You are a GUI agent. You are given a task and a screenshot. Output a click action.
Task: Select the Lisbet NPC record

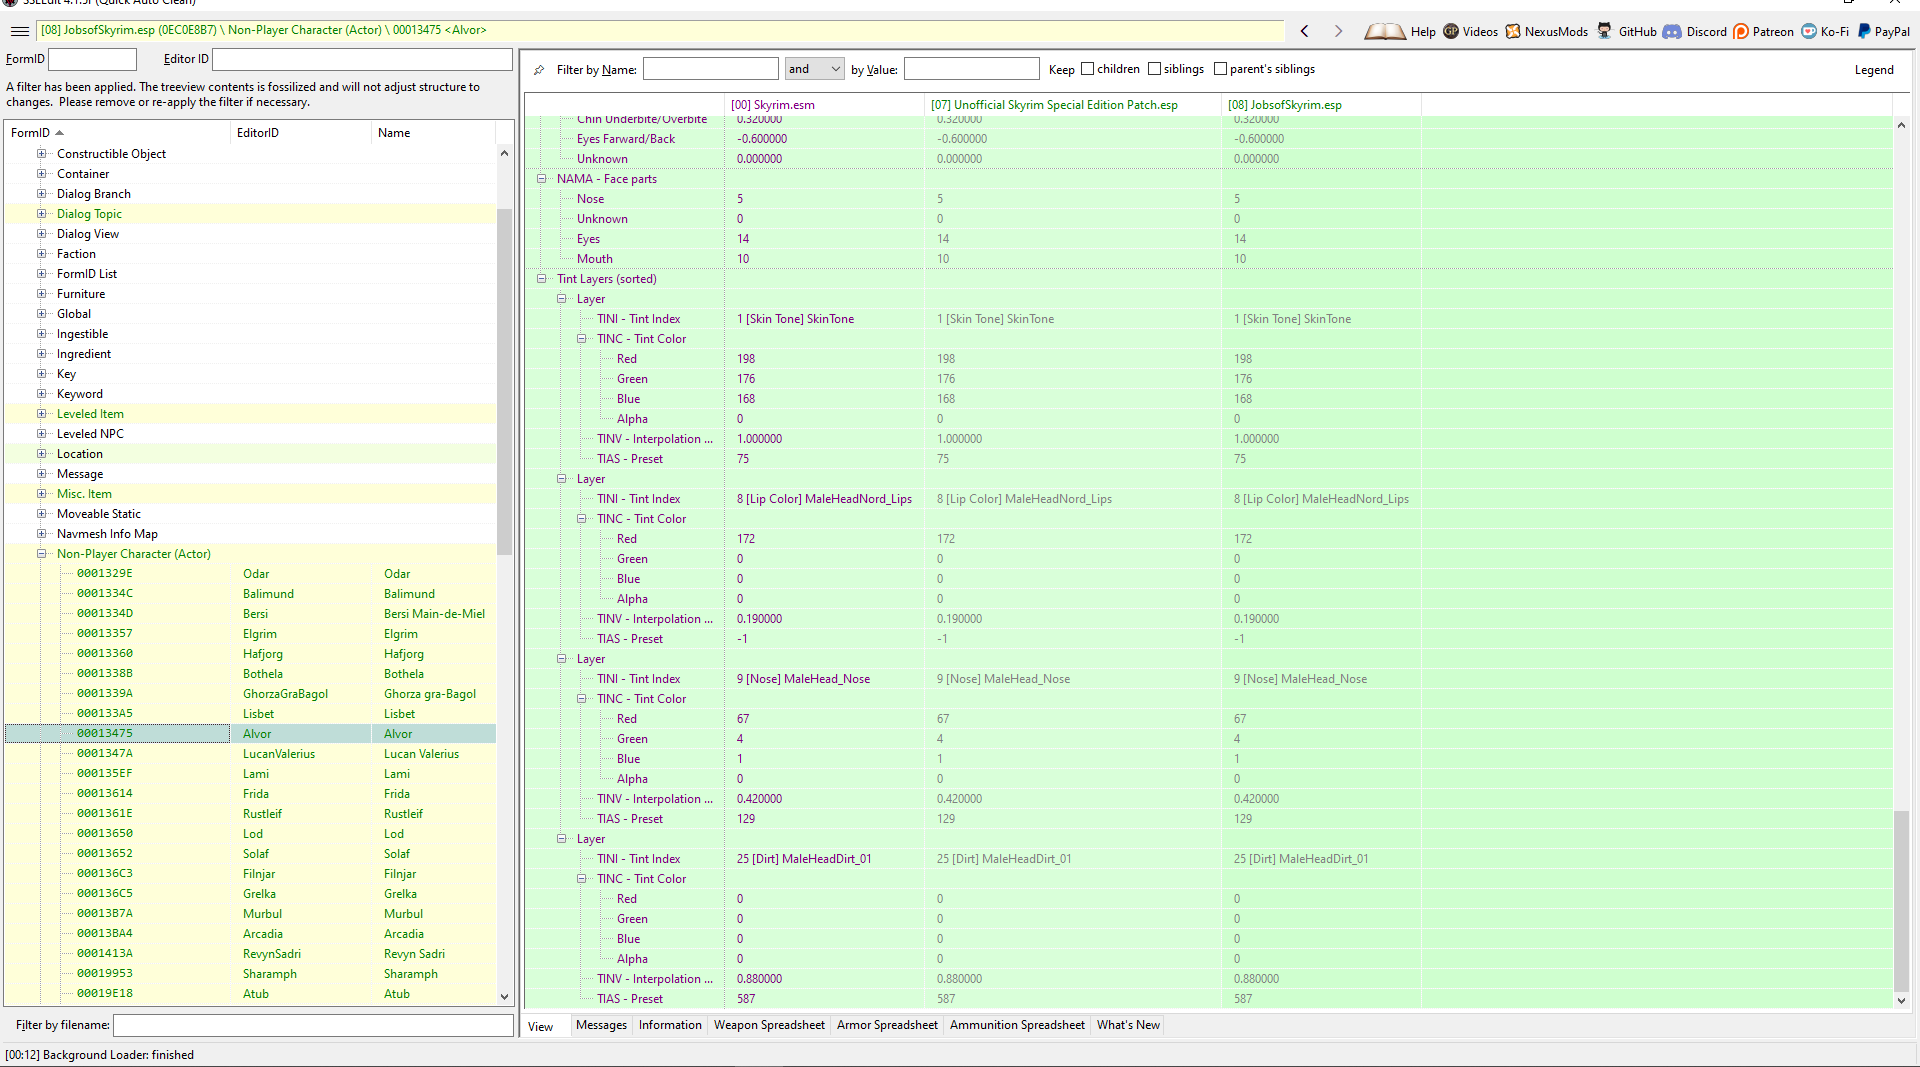tap(250, 714)
